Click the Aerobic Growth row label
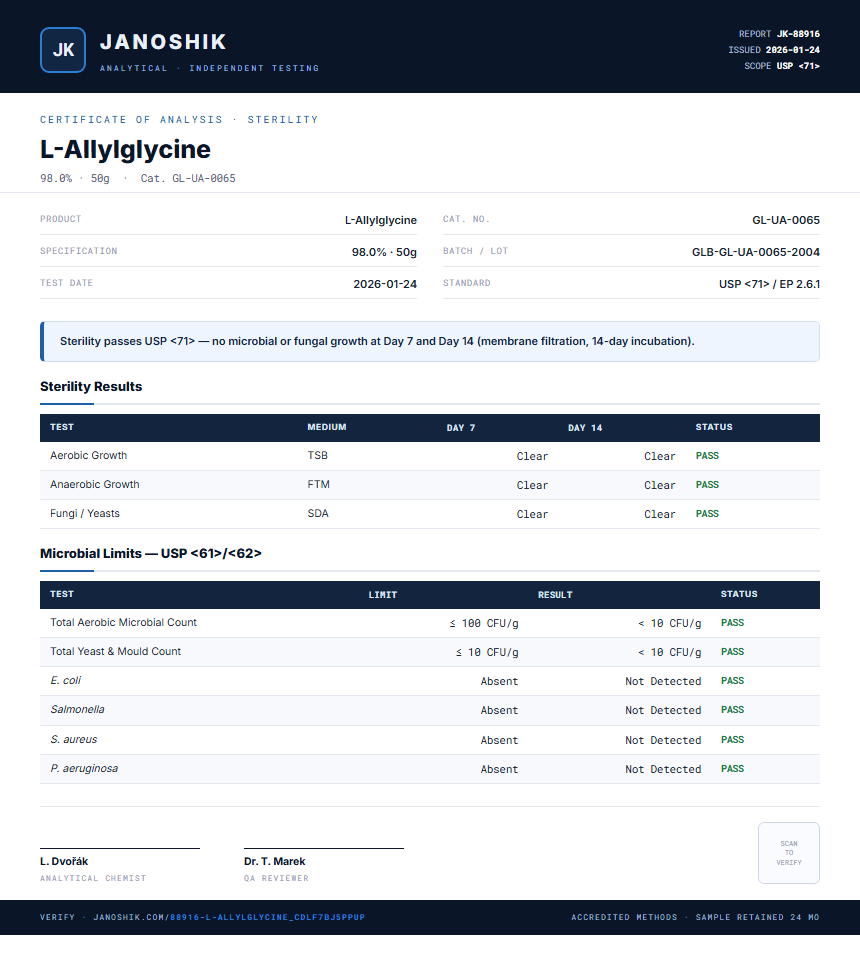Image resolution: width=860 pixels, height=963 pixels. tap(88, 455)
